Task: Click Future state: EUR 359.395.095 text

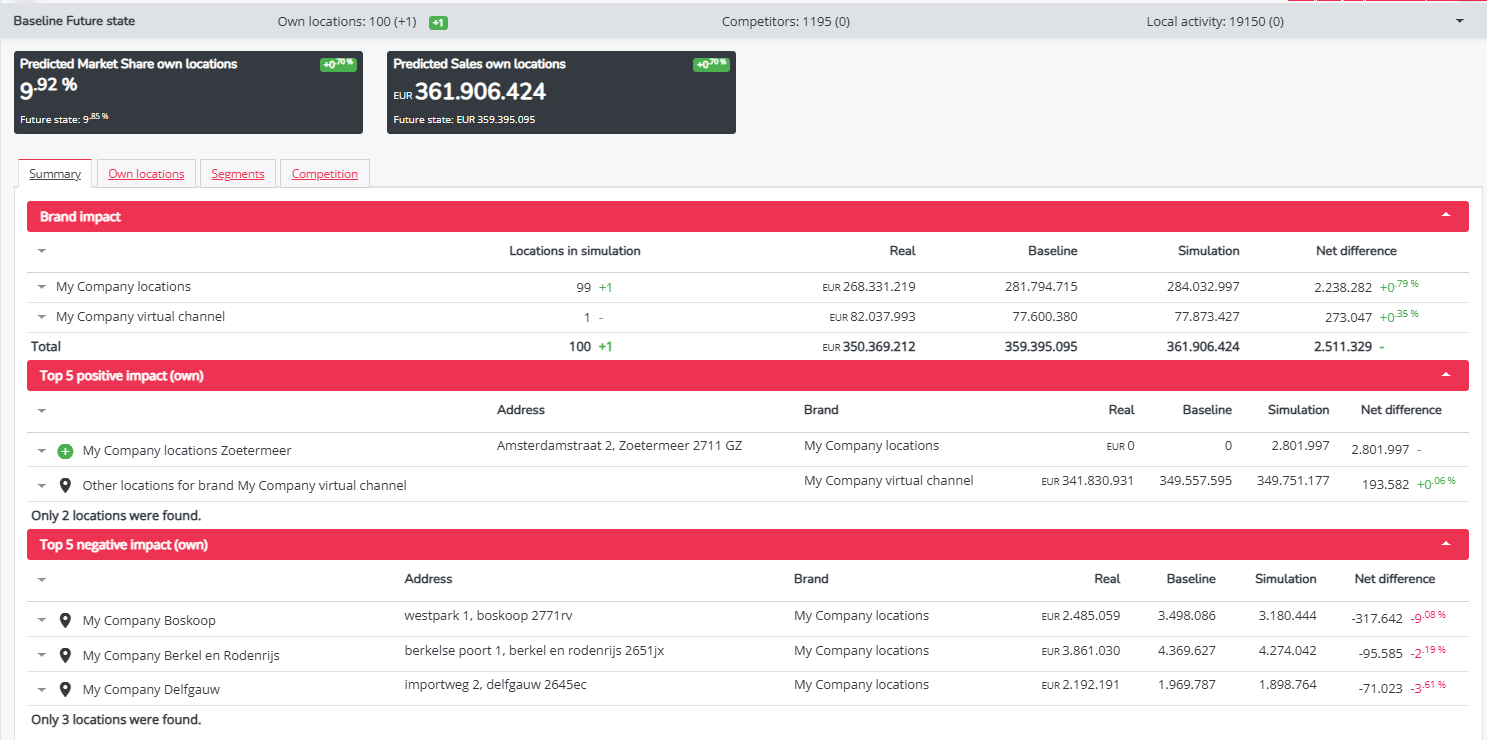Action: (x=464, y=120)
